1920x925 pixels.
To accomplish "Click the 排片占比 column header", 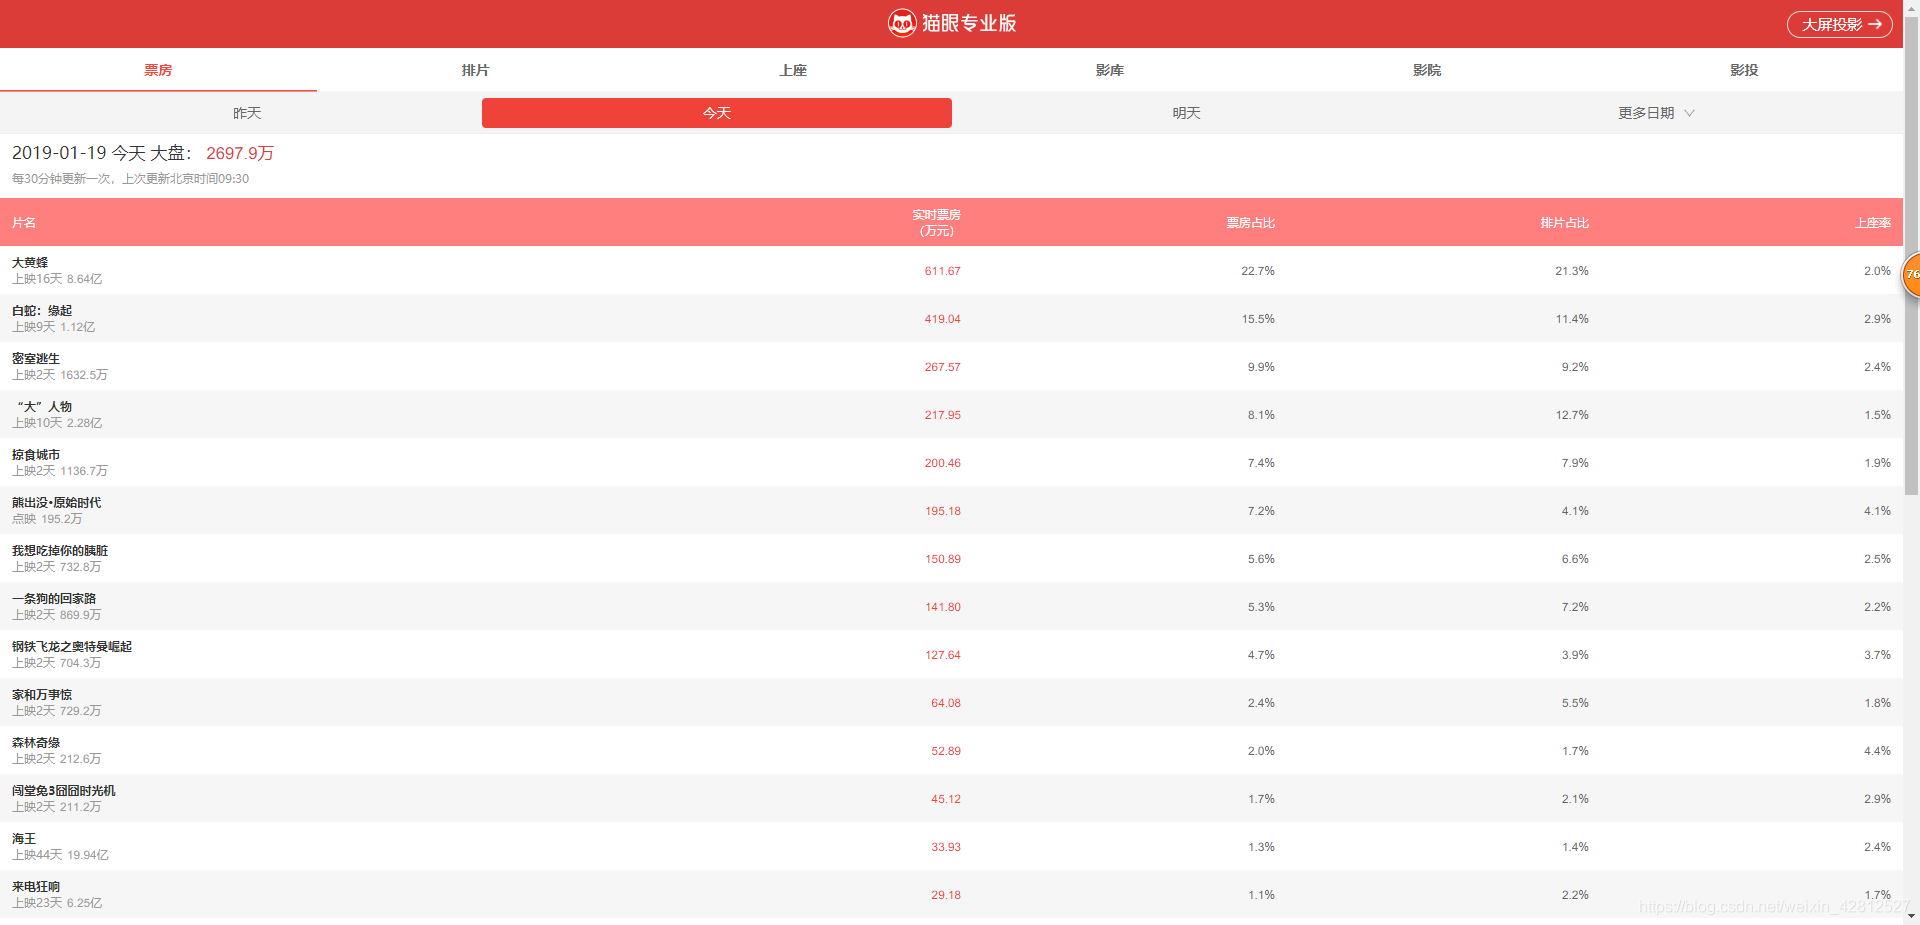I will pyautogui.click(x=1565, y=223).
